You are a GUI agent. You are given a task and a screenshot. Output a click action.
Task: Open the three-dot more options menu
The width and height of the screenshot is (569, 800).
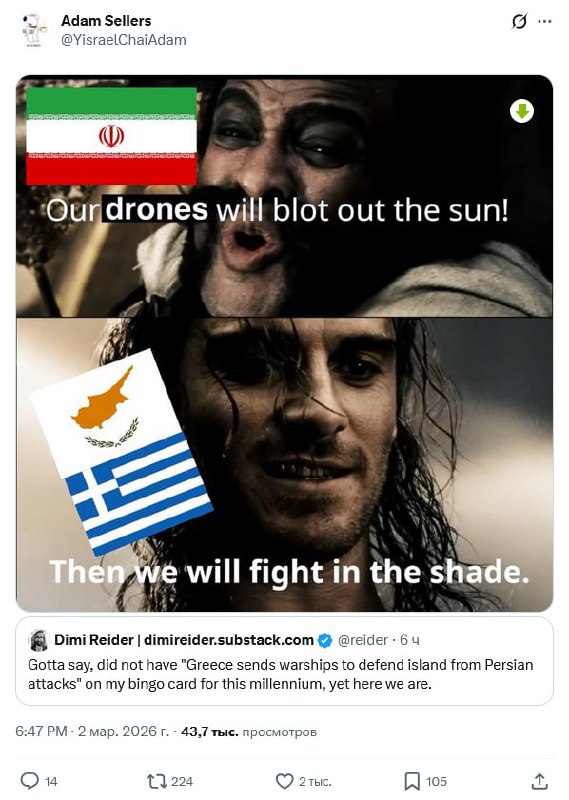545,21
